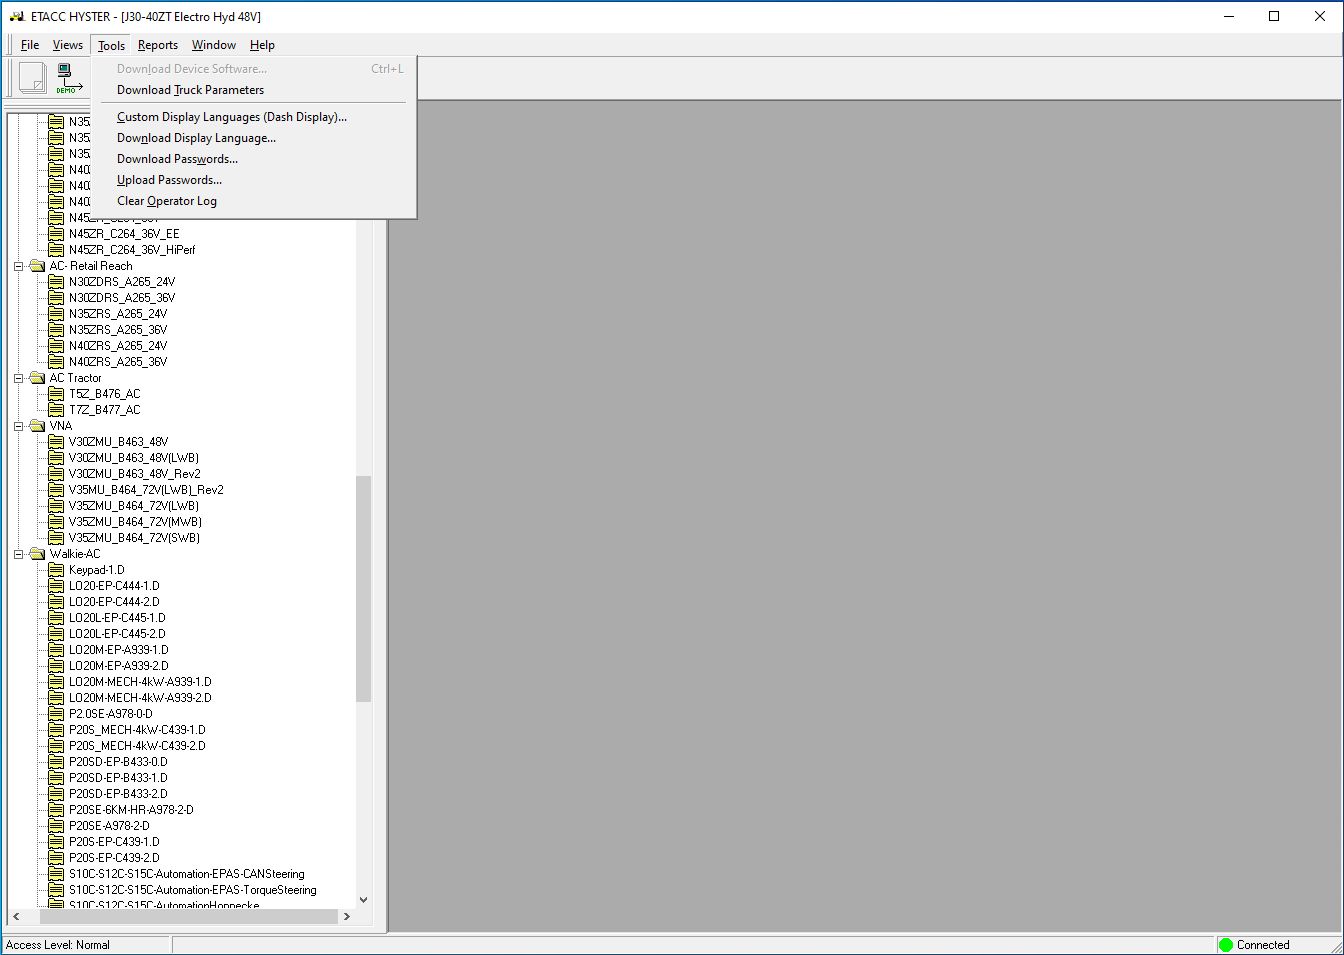1344x955 pixels.
Task: Close the open Tools menu
Action: click(111, 45)
